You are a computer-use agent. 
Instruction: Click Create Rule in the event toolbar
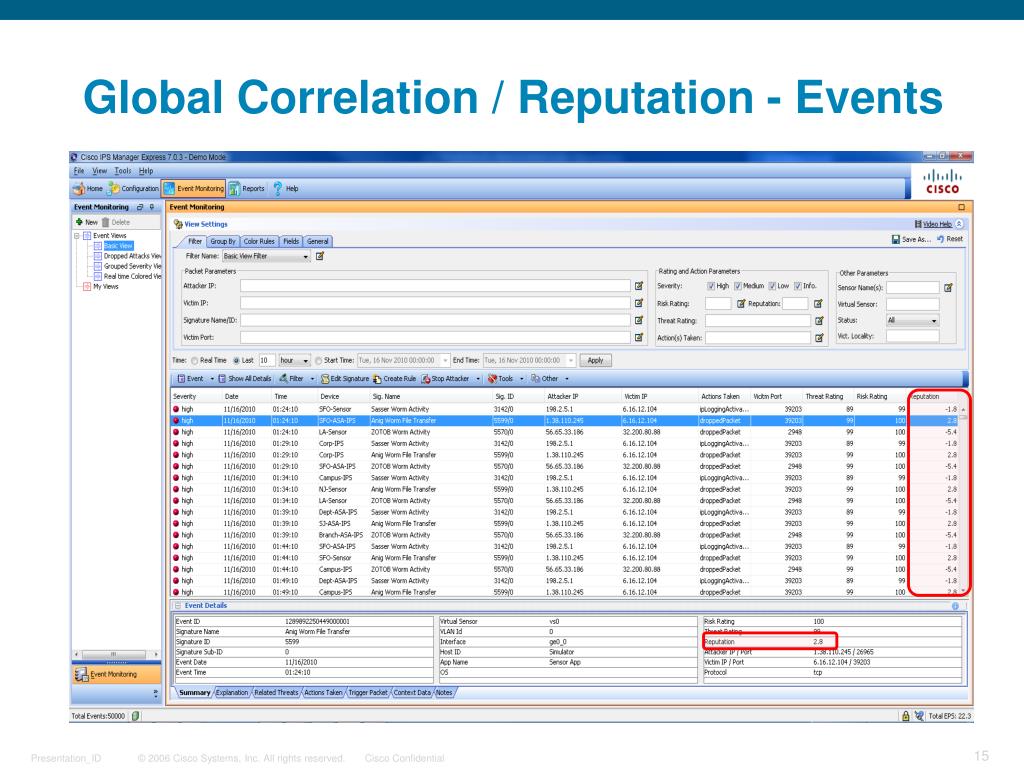(394, 379)
